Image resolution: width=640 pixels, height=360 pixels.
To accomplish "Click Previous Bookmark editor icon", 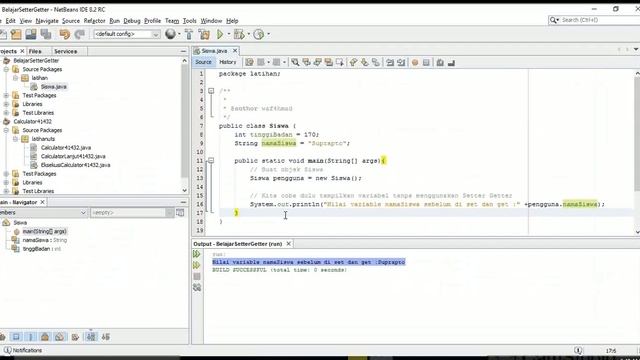I will click(x=353, y=62).
